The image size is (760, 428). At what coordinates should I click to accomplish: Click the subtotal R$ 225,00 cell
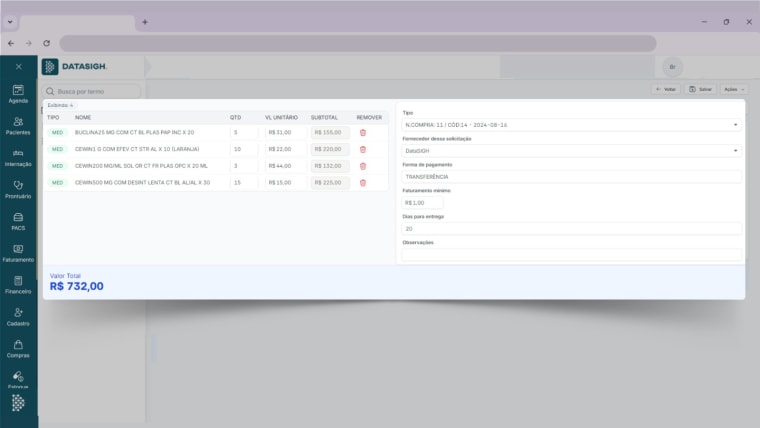click(330, 183)
